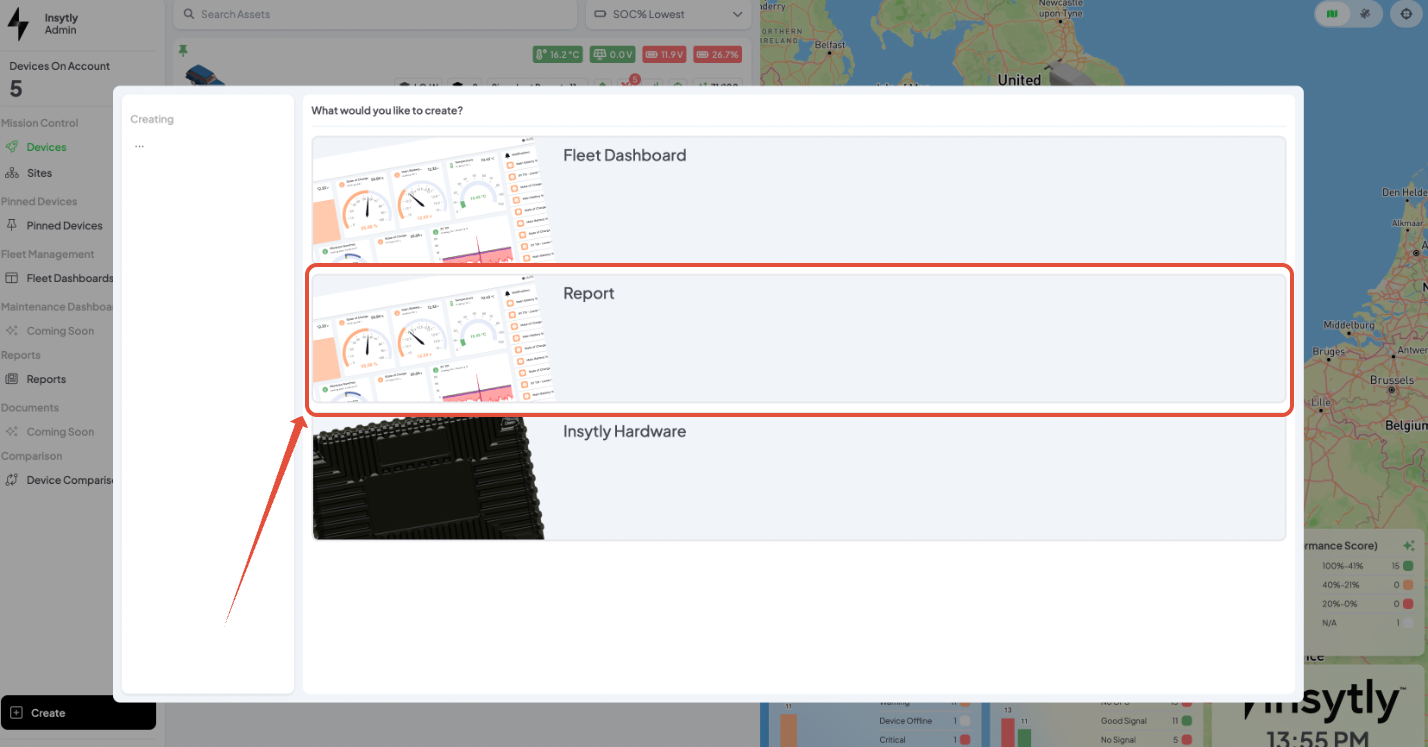The width and height of the screenshot is (1428, 747).
Task: Click the grey N/A legend swatch
Action: coord(1408,623)
